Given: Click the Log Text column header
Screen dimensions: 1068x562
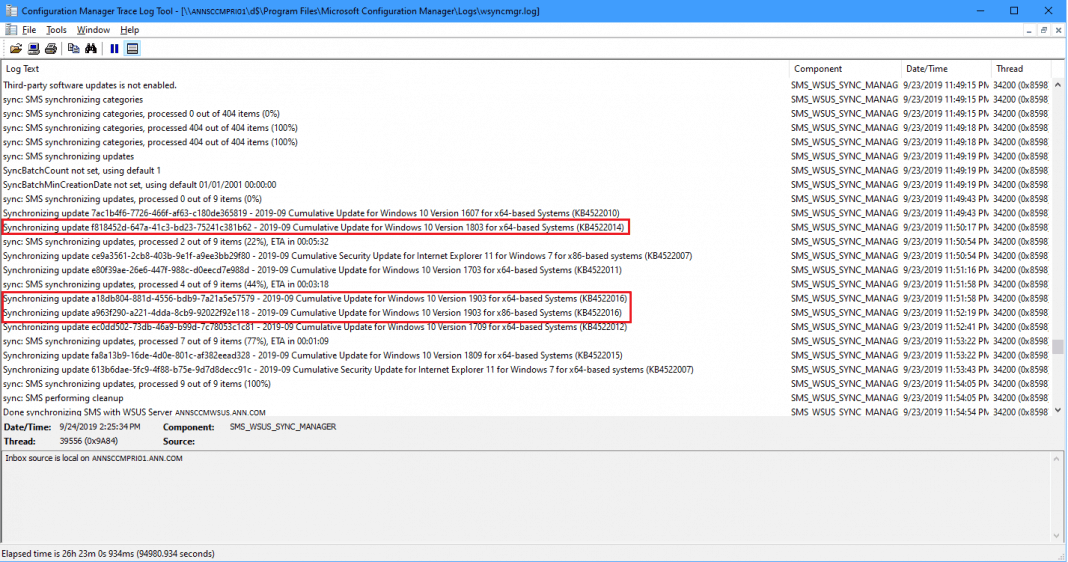Looking at the screenshot, I should point(395,69).
